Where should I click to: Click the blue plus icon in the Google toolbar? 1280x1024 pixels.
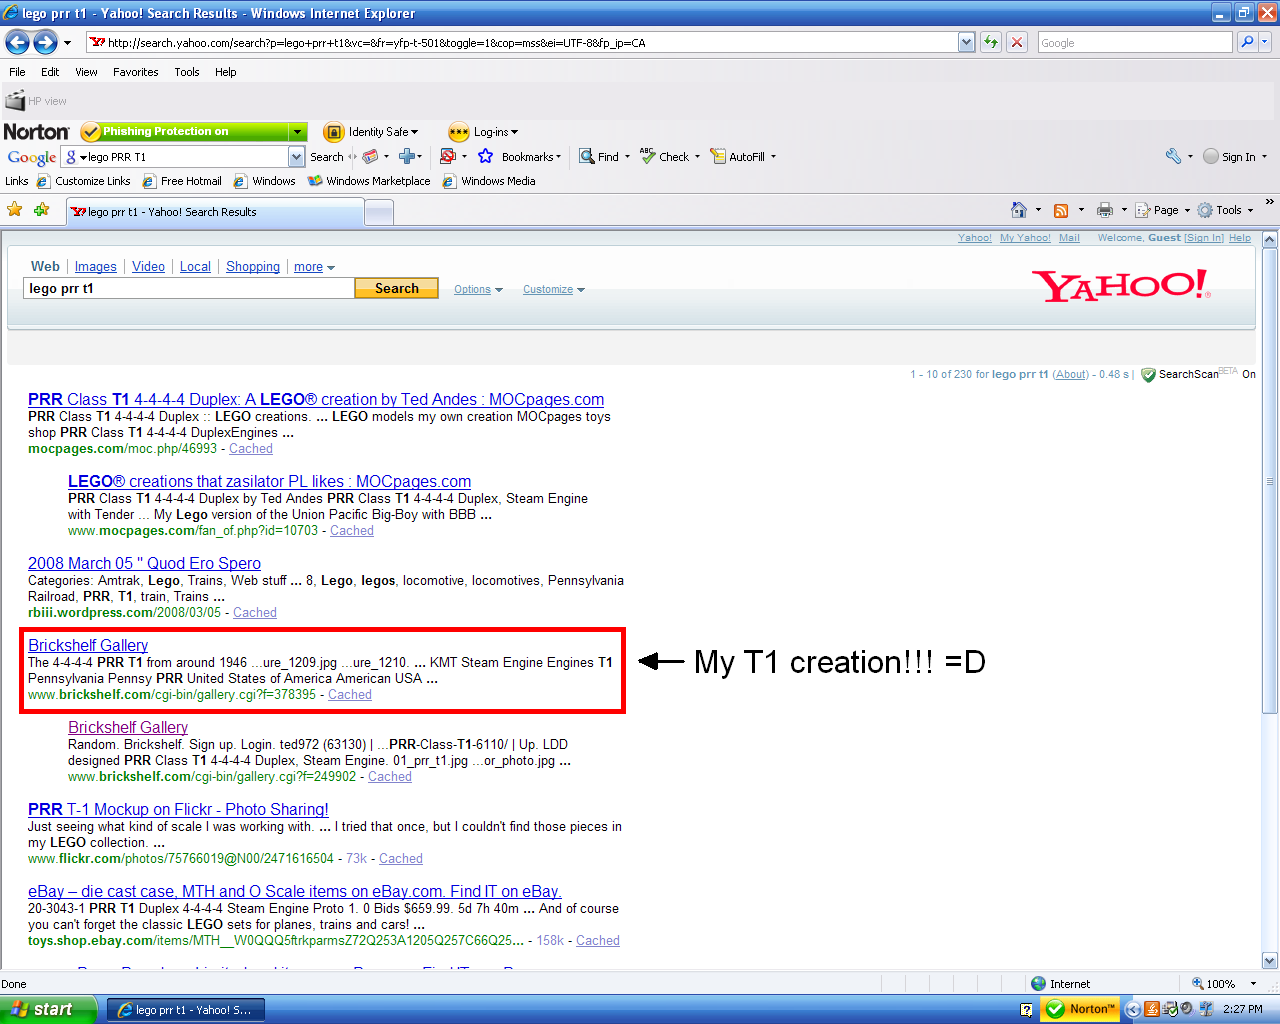pyautogui.click(x=407, y=156)
